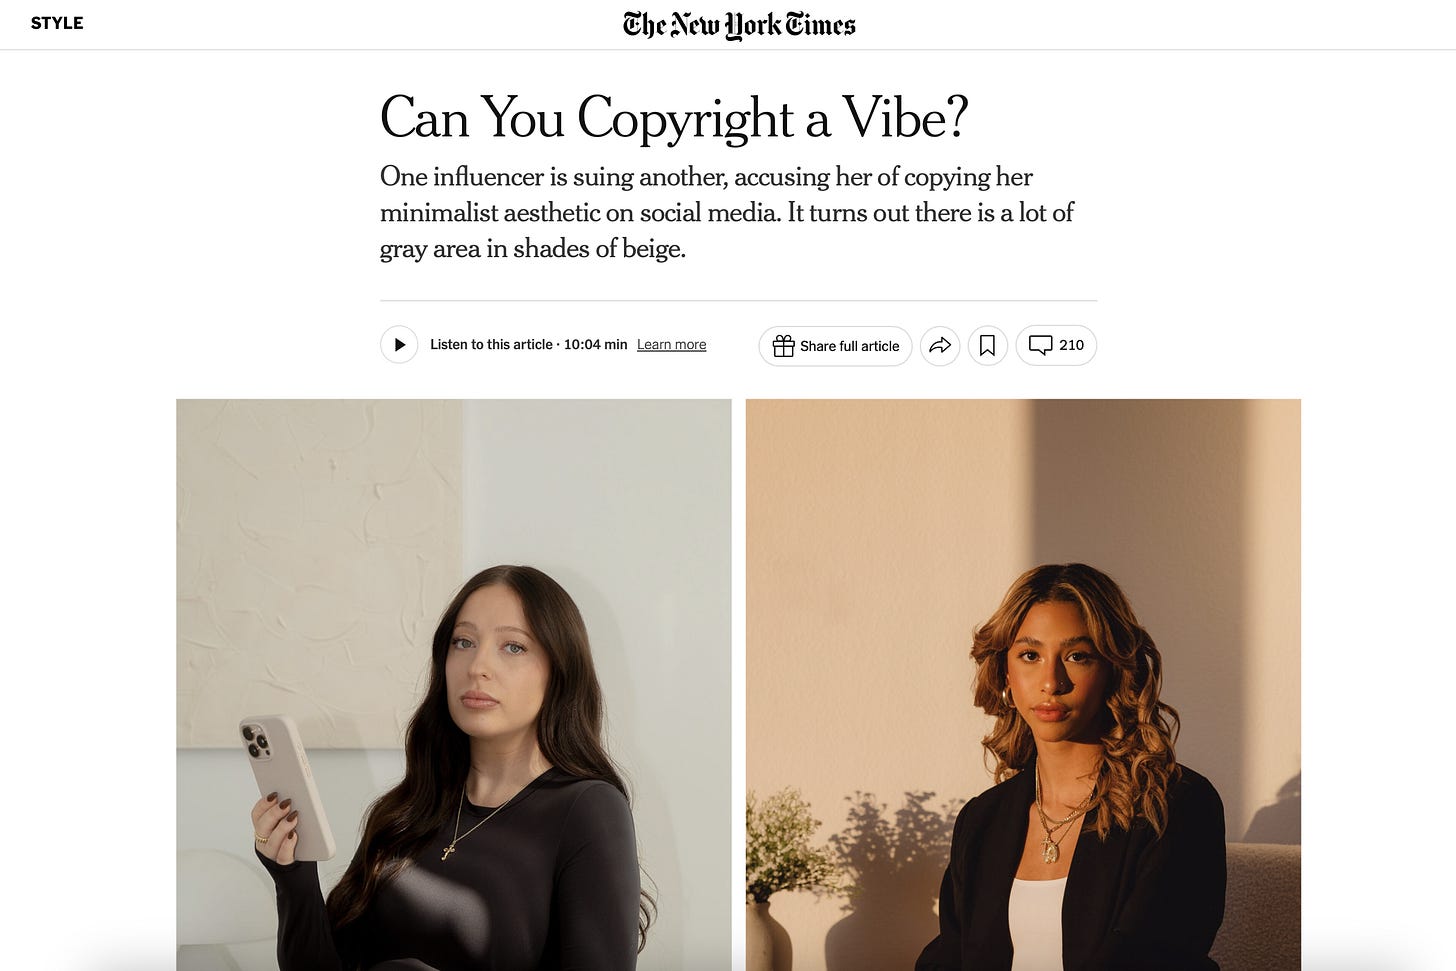Screen dimensions: 1456x971
Task: Open the right photo of woman in blazer
Action: (x=1023, y=684)
